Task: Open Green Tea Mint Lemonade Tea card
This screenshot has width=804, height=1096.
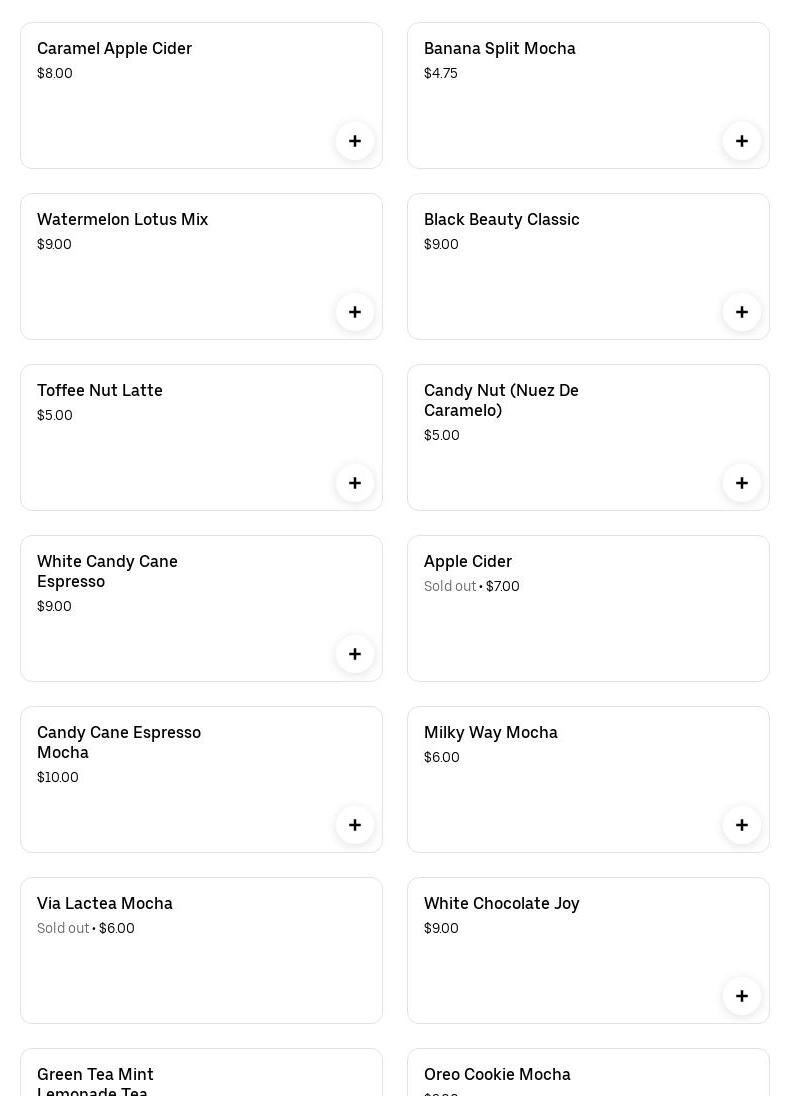Action: [95, 1076]
